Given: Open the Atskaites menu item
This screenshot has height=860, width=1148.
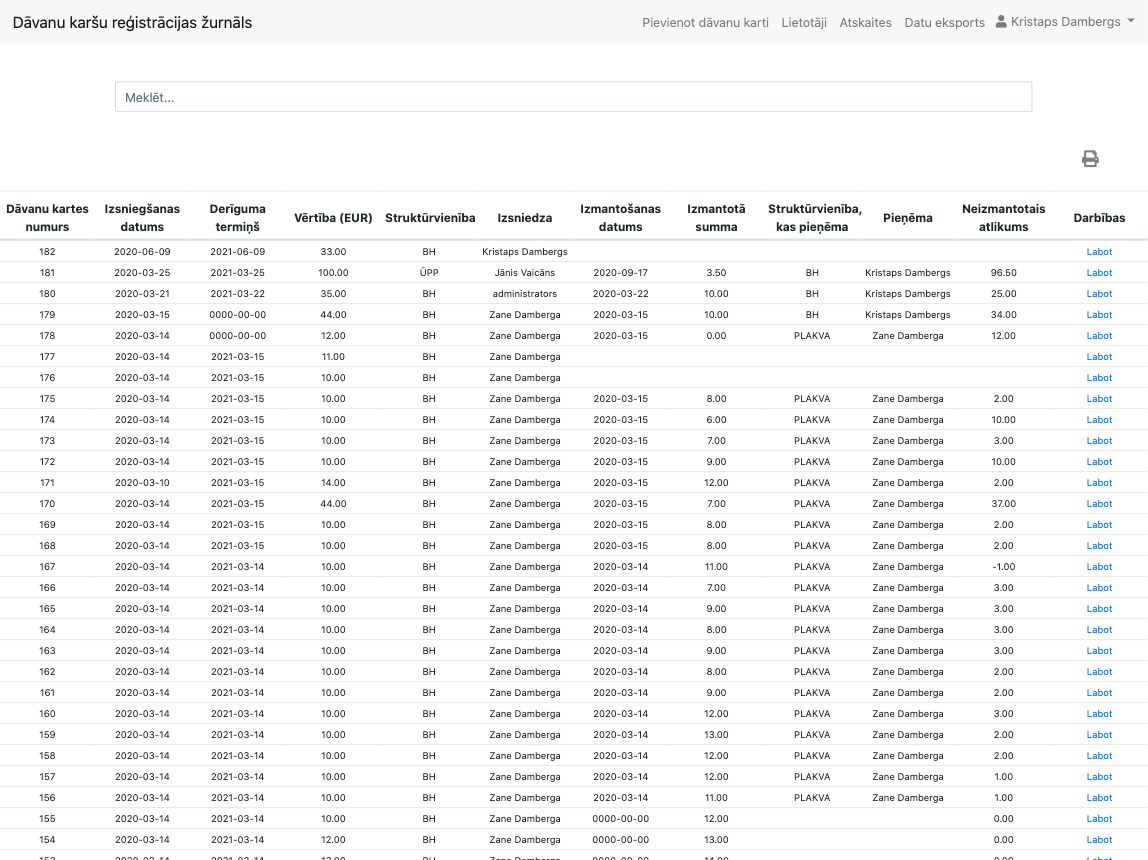Looking at the screenshot, I should 865,23.
